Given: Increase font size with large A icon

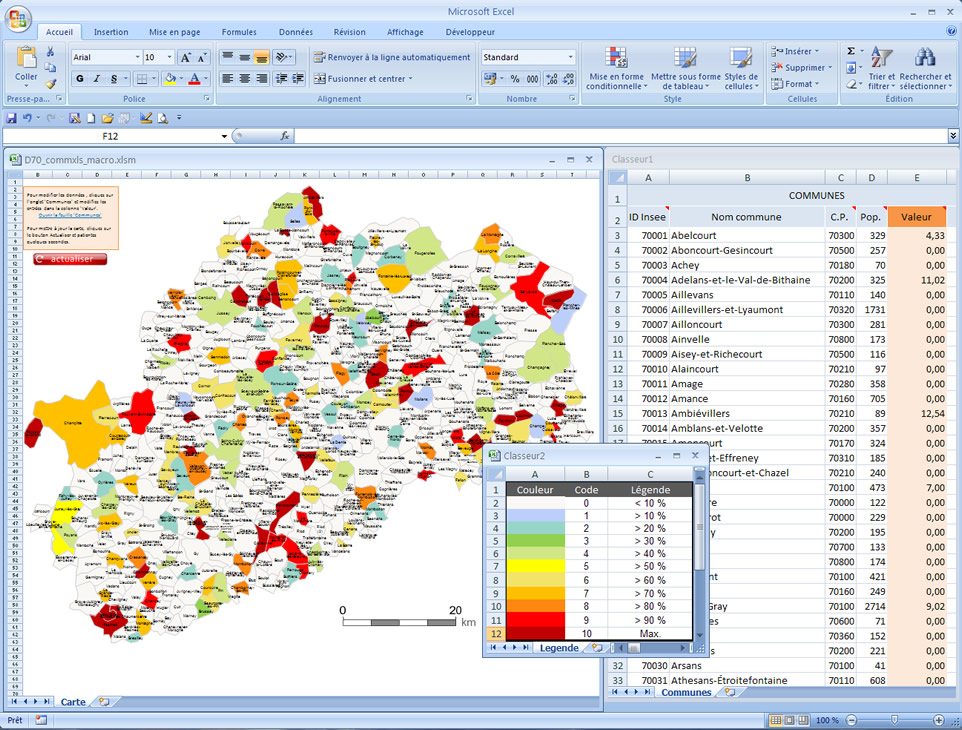Looking at the screenshot, I should pyautogui.click(x=185, y=58).
